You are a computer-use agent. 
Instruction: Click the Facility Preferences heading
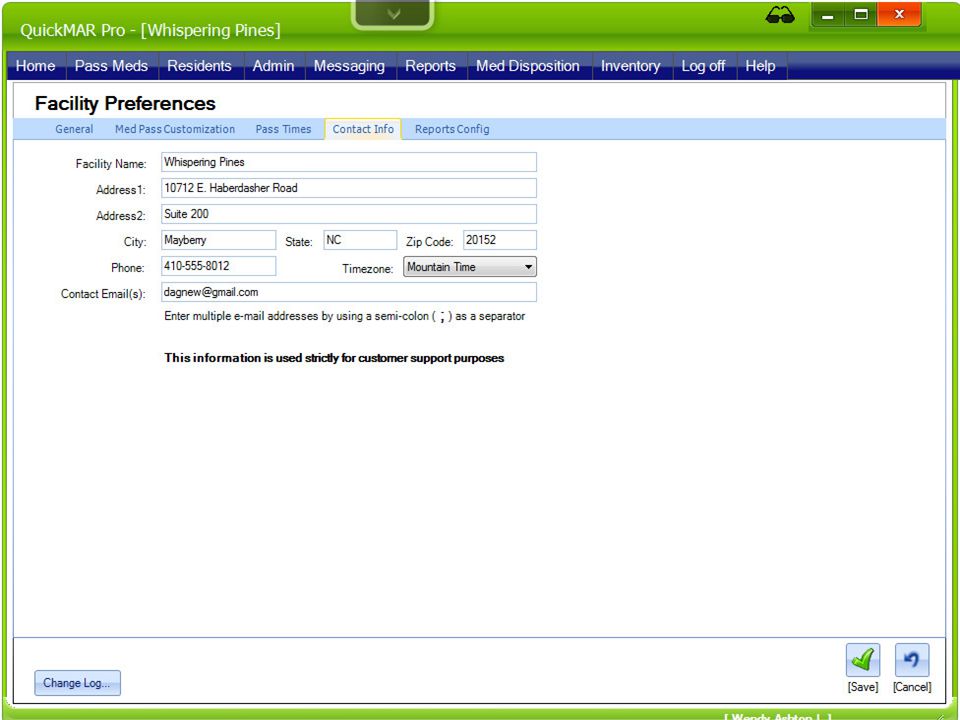coord(125,103)
